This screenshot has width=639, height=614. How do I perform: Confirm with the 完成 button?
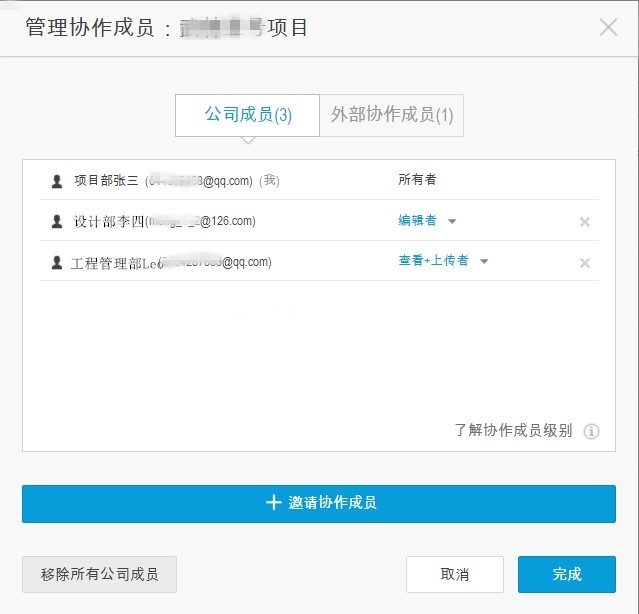point(567,575)
